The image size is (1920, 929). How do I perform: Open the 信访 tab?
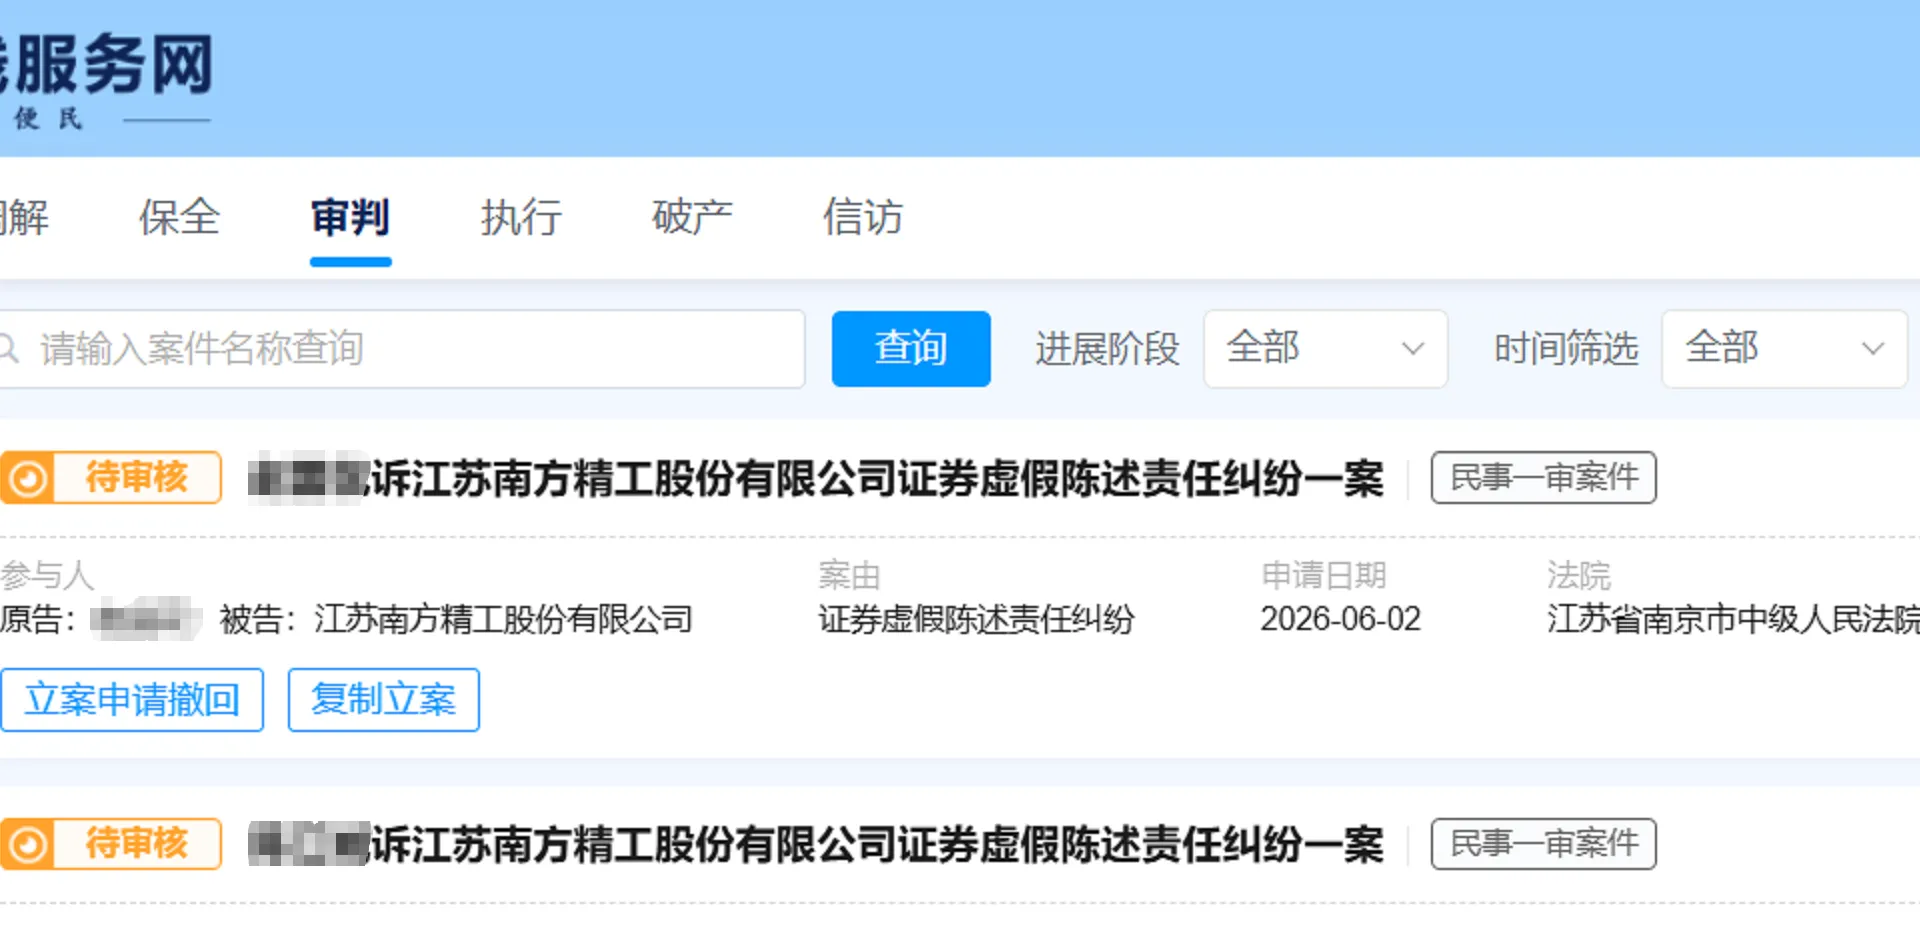pyautogui.click(x=863, y=217)
